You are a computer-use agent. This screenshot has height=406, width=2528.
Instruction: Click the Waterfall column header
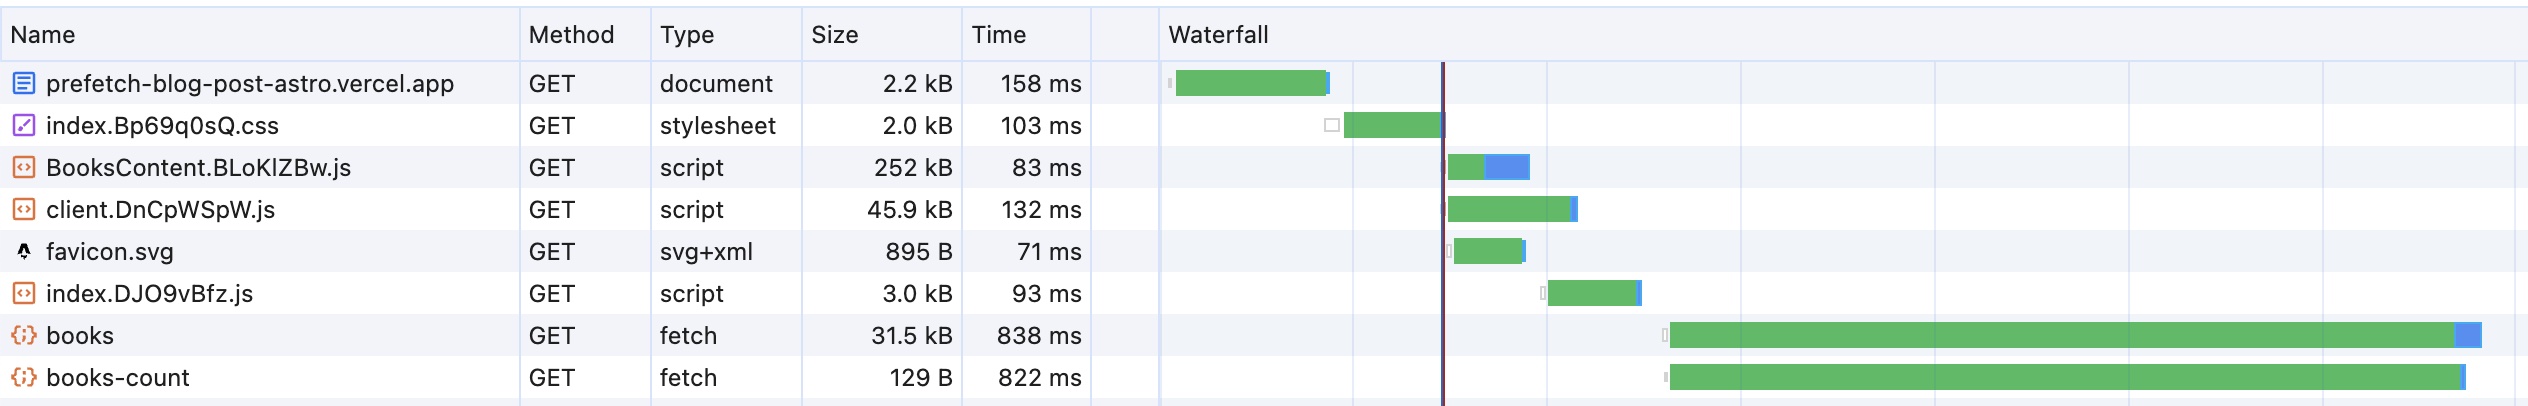click(x=1218, y=35)
